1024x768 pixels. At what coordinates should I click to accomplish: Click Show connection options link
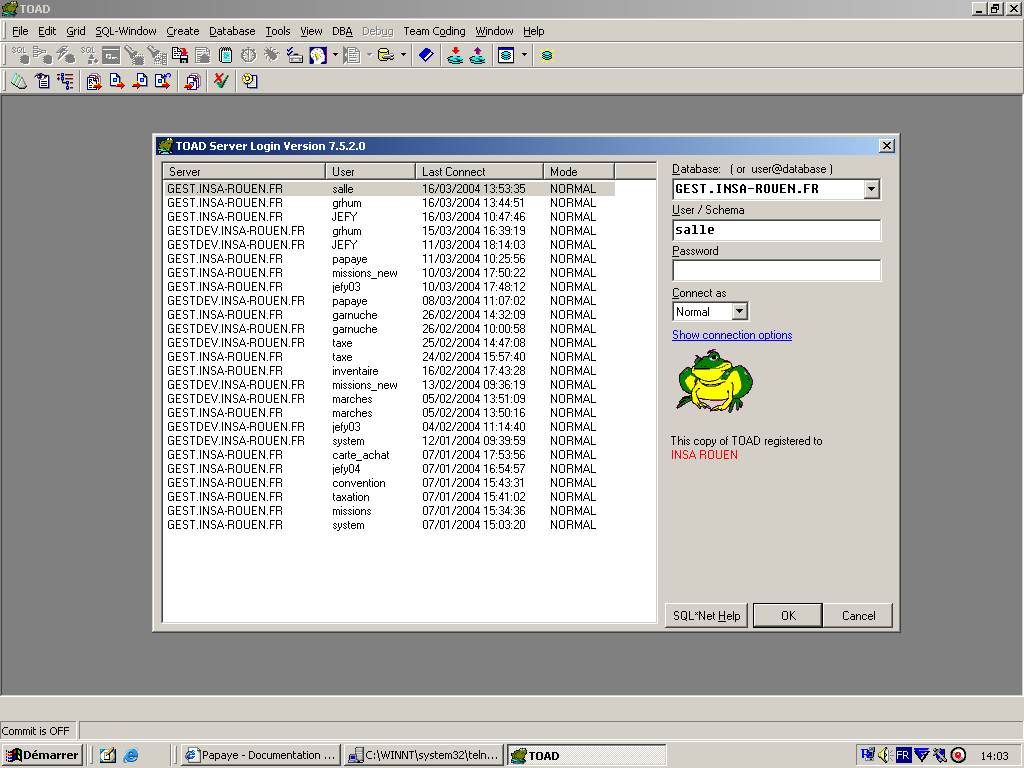pyautogui.click(x=731, y=335)
